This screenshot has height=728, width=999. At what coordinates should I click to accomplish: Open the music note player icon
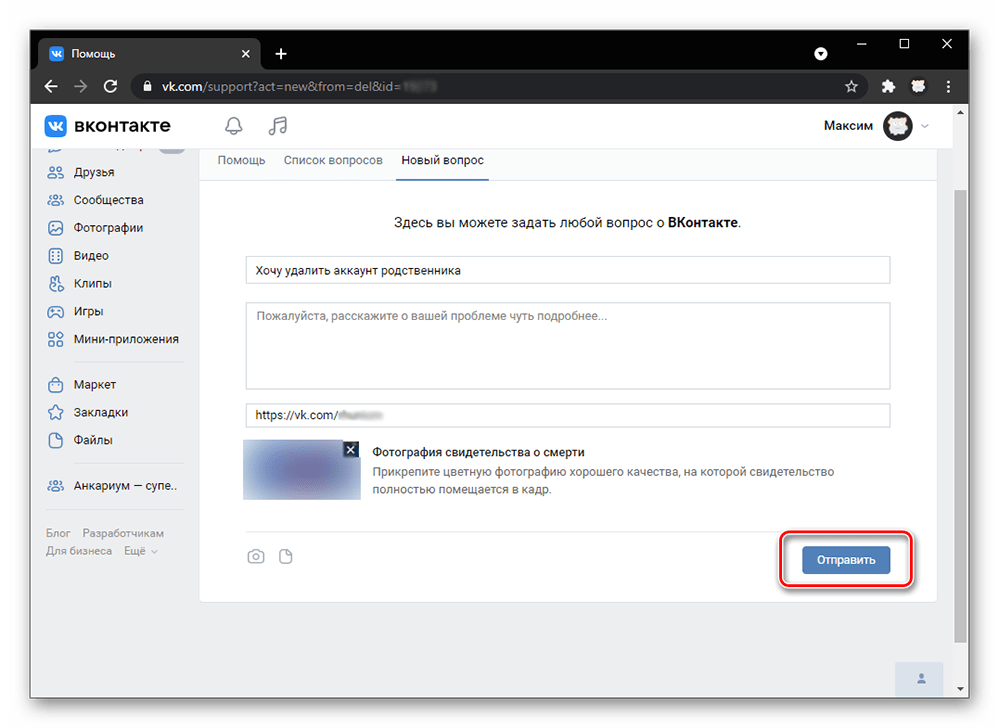[278, 125]
